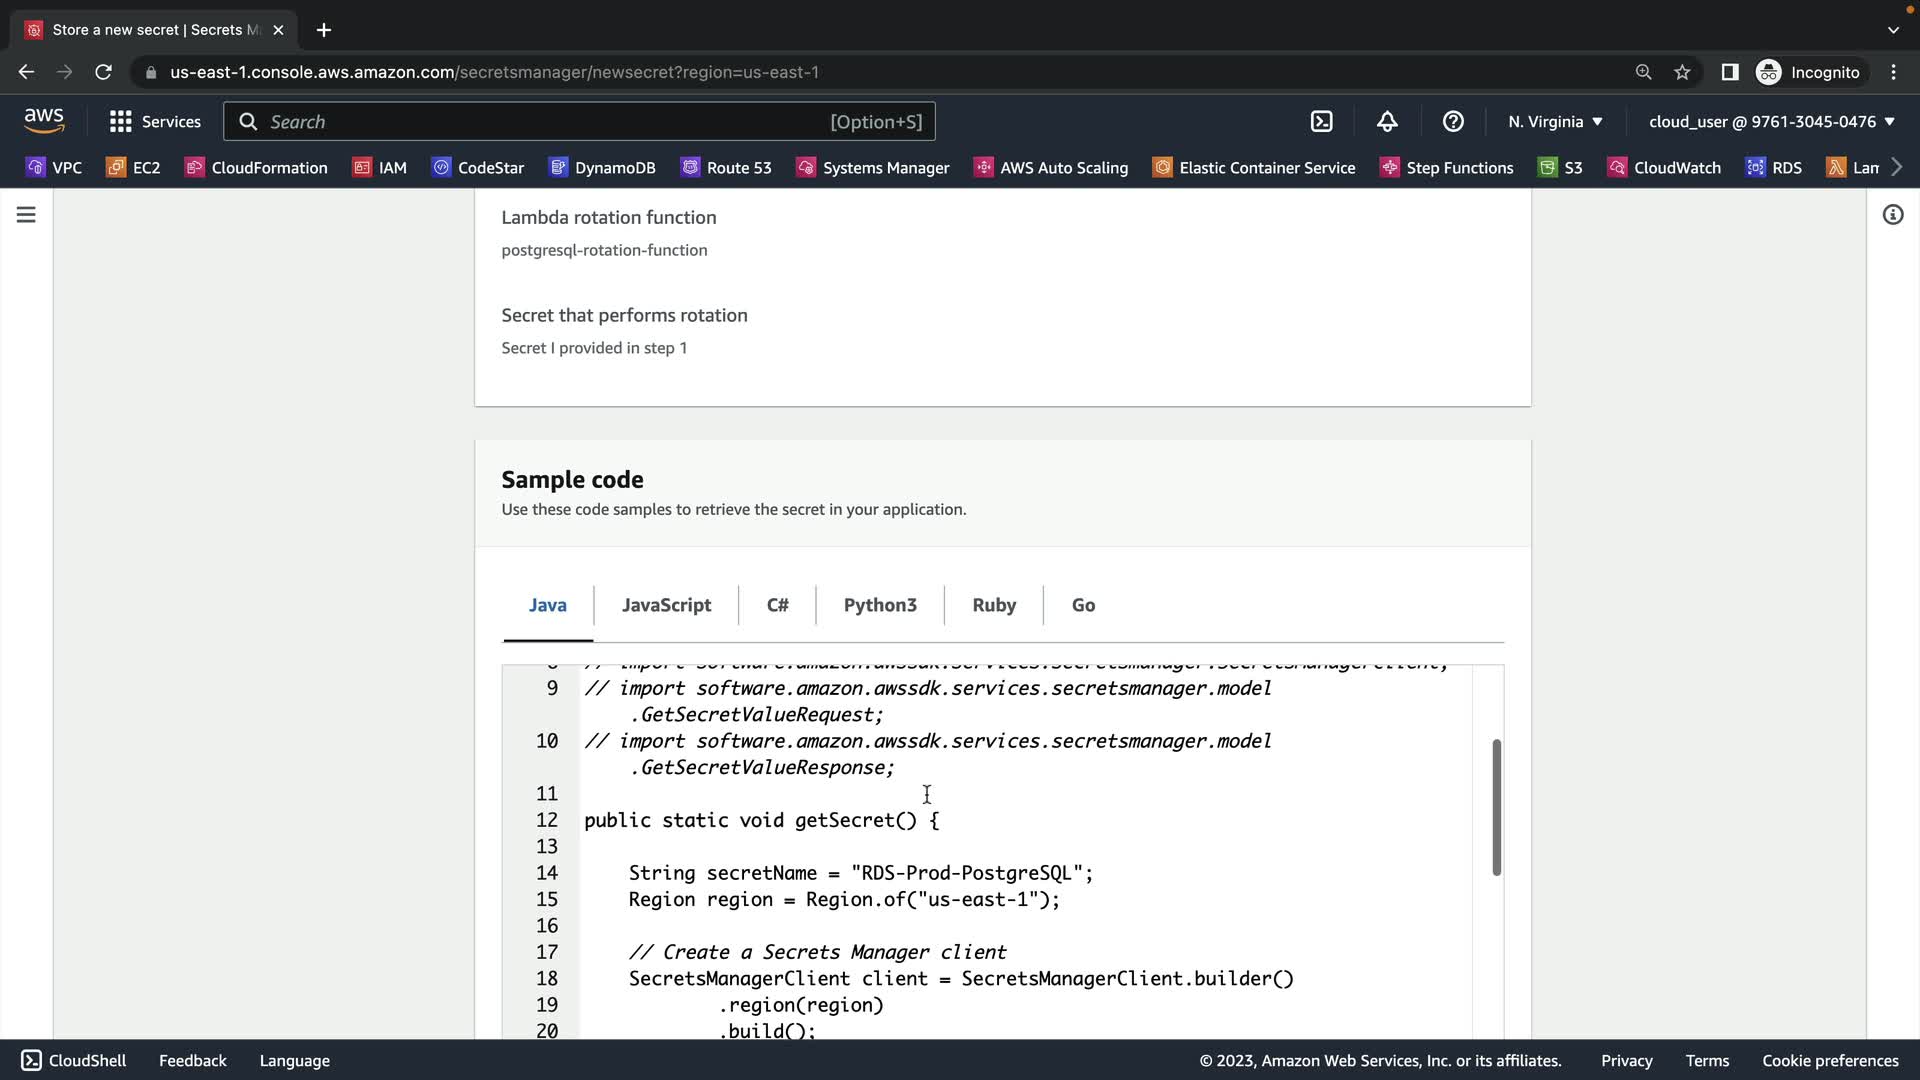
Task: Open the DynamoDB favorites shortcut
Action: [x=602, y=168]
